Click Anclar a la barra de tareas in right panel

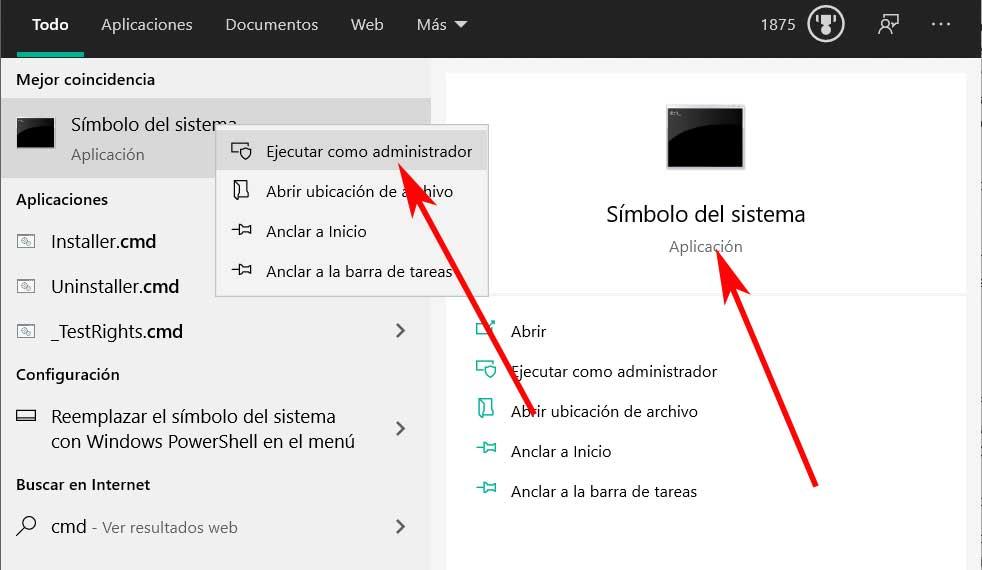(604, 492)
